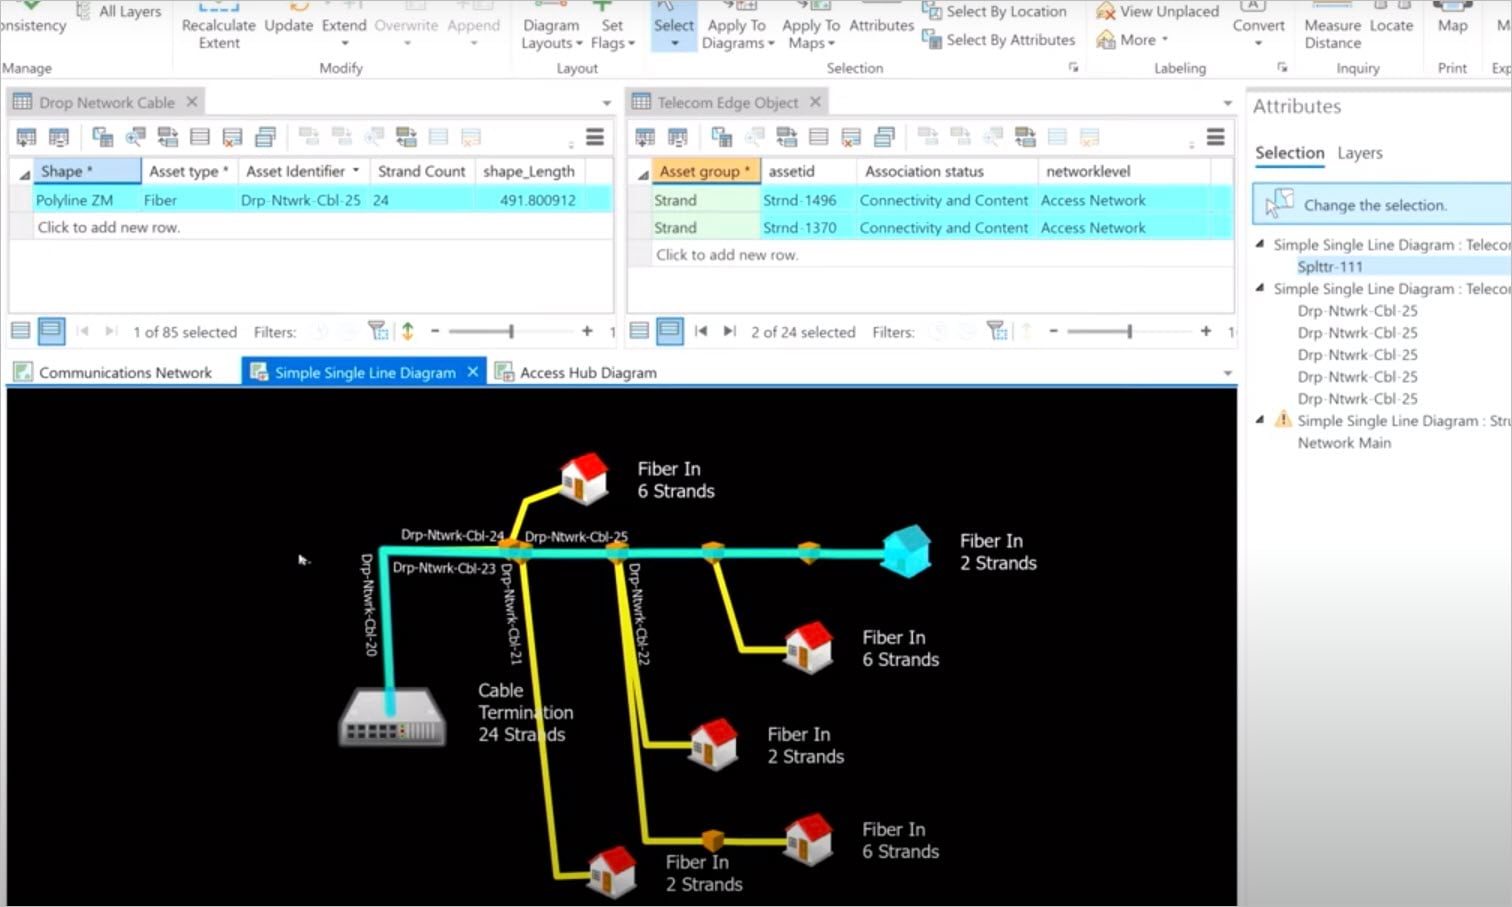Screen dimensions: 1512x907
Task: Enable Show Selected Records in Drop Network Cable table
Action: (50, 330)
